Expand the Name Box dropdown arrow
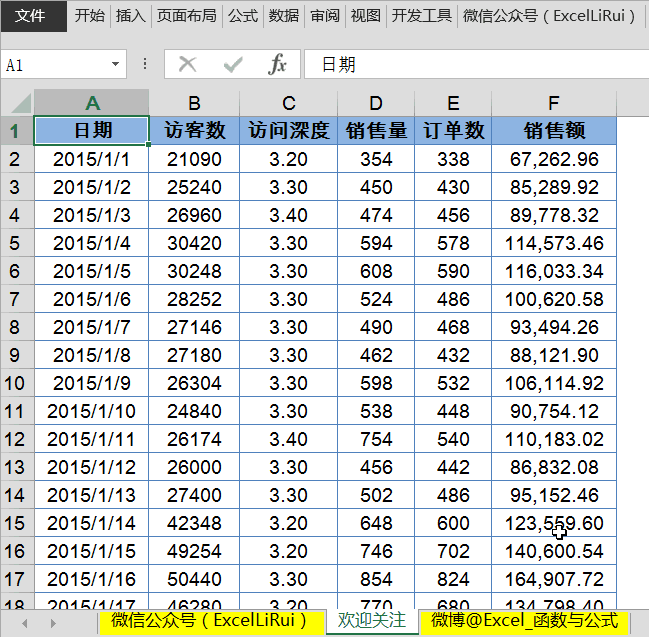Image resolution: width=649 pixels, height=637 pixels. point(115,64)
